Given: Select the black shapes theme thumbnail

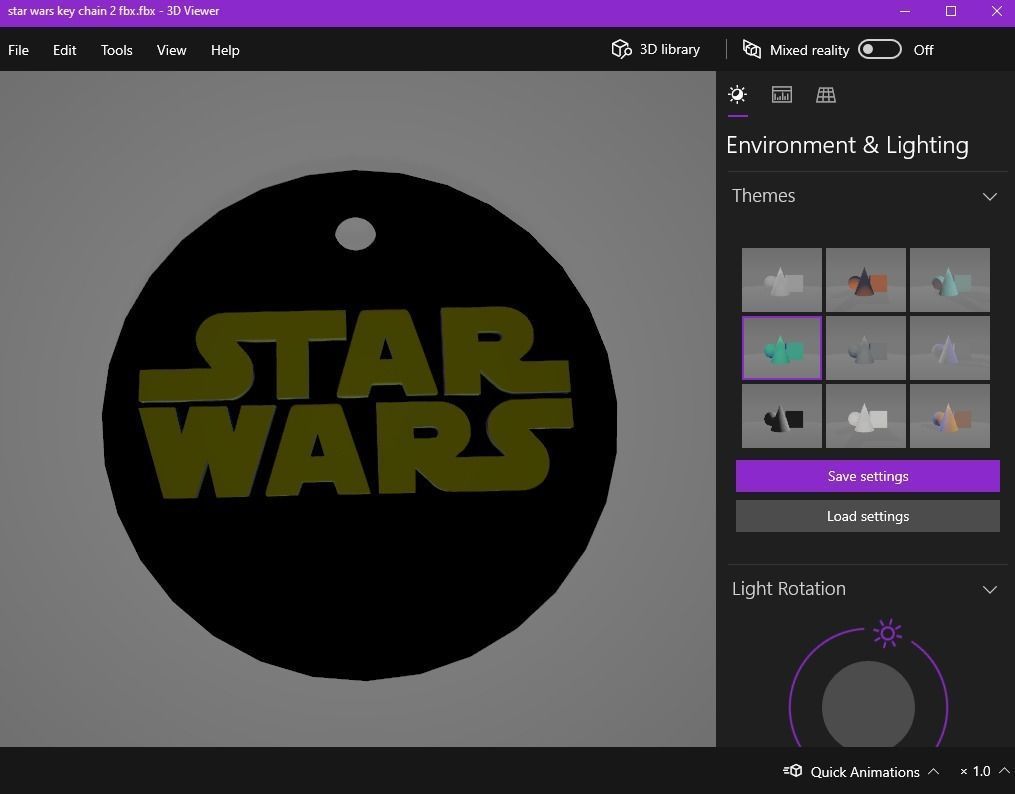Looking at the screenshot, I should point(781,416).
